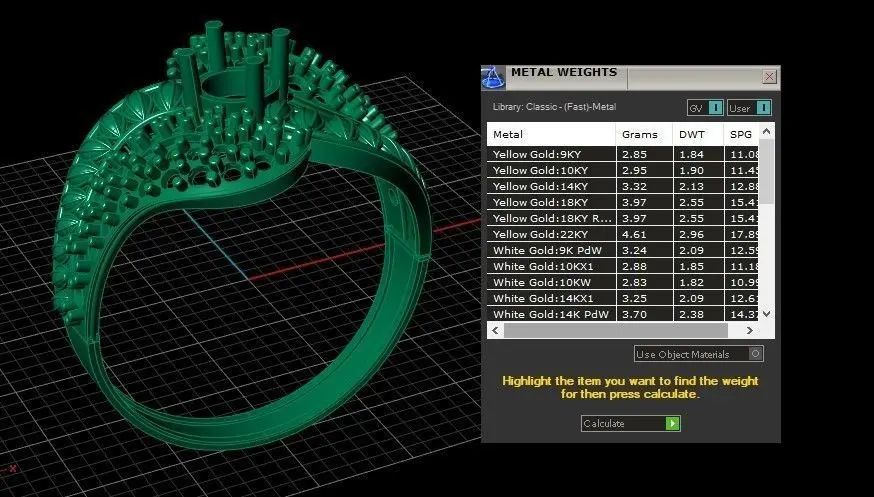Sort table by SPG column header

click(x=741, y=134)
